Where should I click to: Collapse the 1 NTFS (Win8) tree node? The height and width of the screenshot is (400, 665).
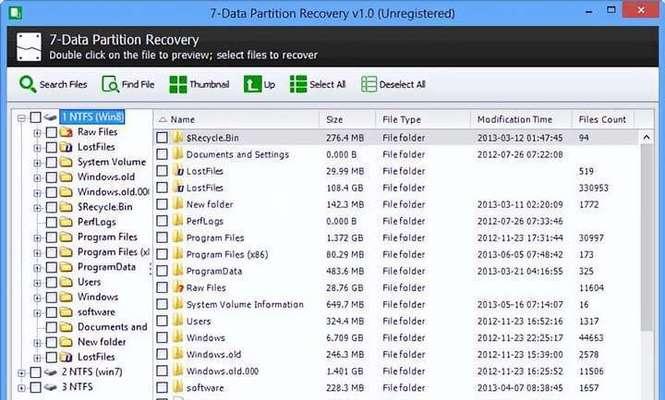tap(21, 118)
